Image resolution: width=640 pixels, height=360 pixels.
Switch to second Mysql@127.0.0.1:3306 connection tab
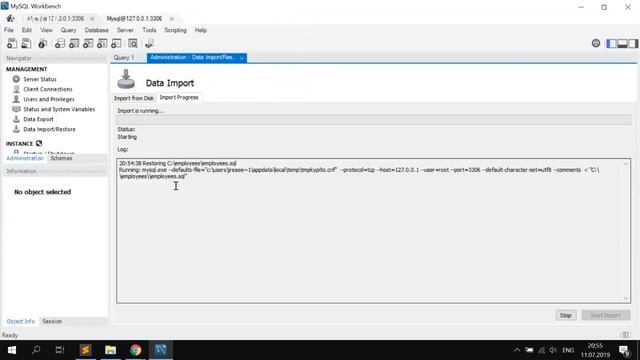coord(134,19)
